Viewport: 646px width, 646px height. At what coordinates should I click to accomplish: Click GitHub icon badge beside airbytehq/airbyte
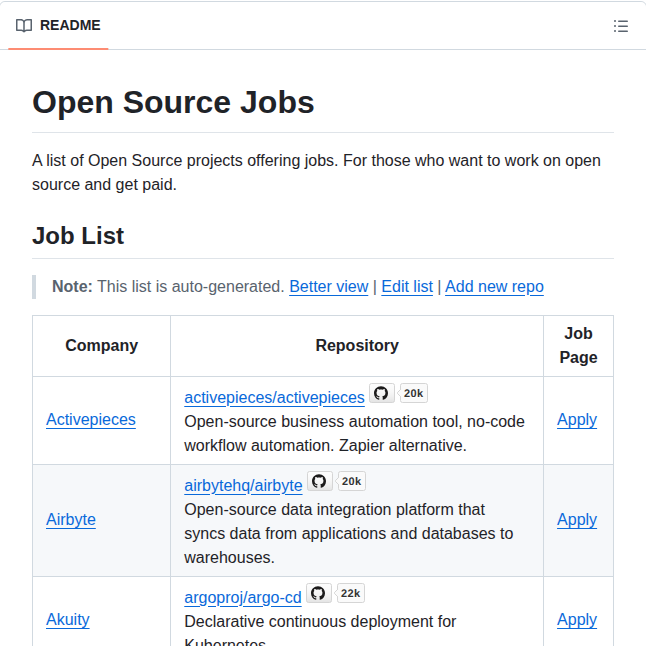click(319, 481)
